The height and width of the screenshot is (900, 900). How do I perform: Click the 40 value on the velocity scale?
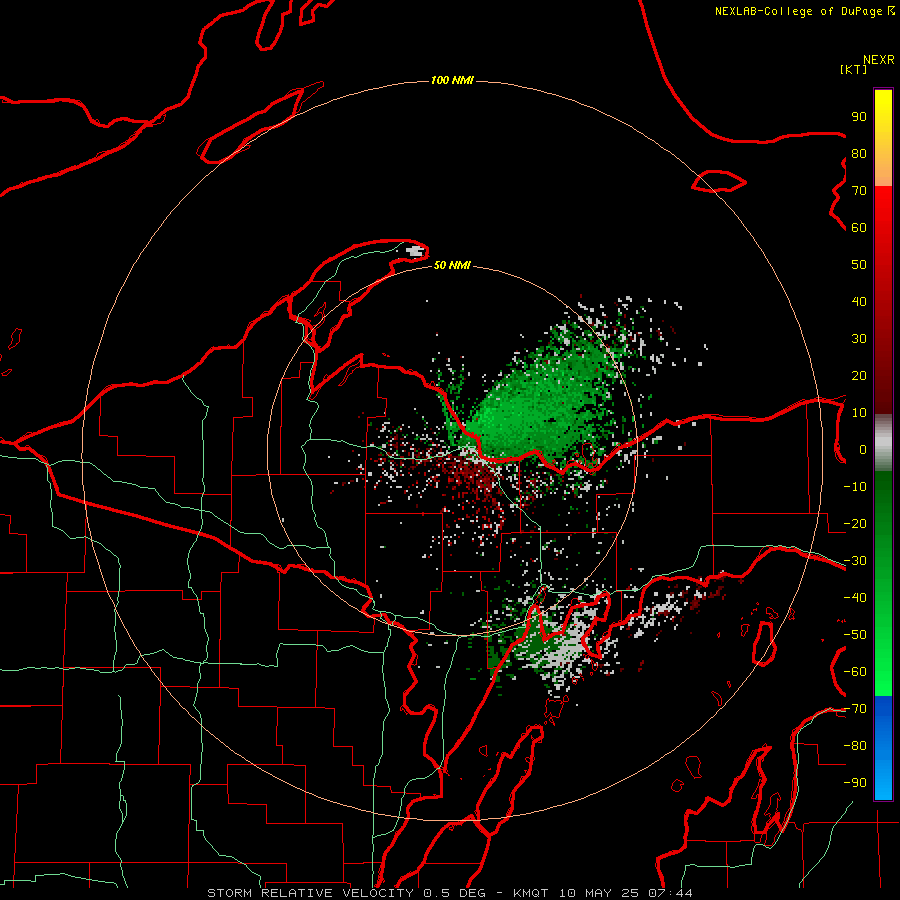[859, 301]
